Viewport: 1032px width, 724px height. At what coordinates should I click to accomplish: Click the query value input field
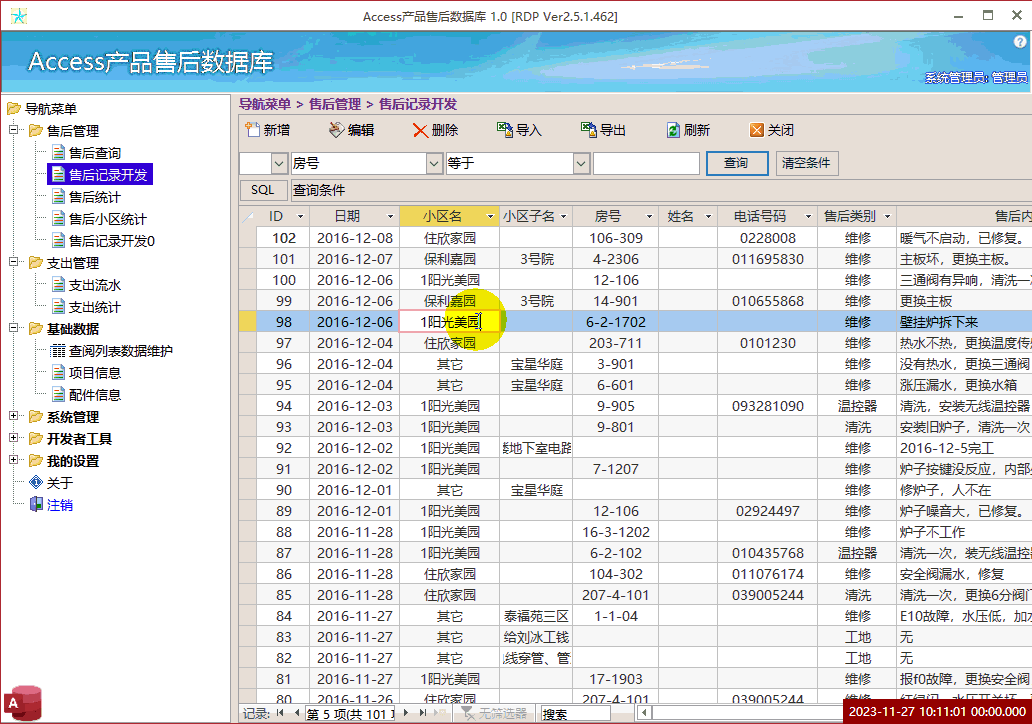[x=646, y=163]
